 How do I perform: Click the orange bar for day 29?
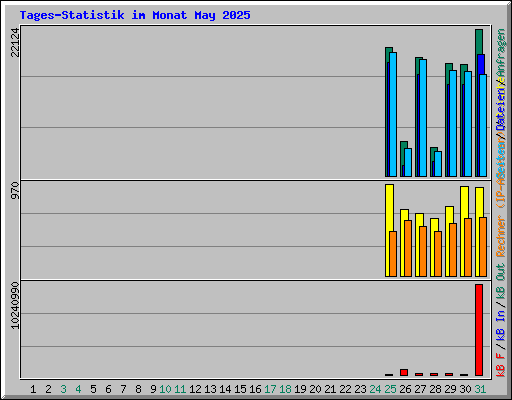(x=453, y=250)
